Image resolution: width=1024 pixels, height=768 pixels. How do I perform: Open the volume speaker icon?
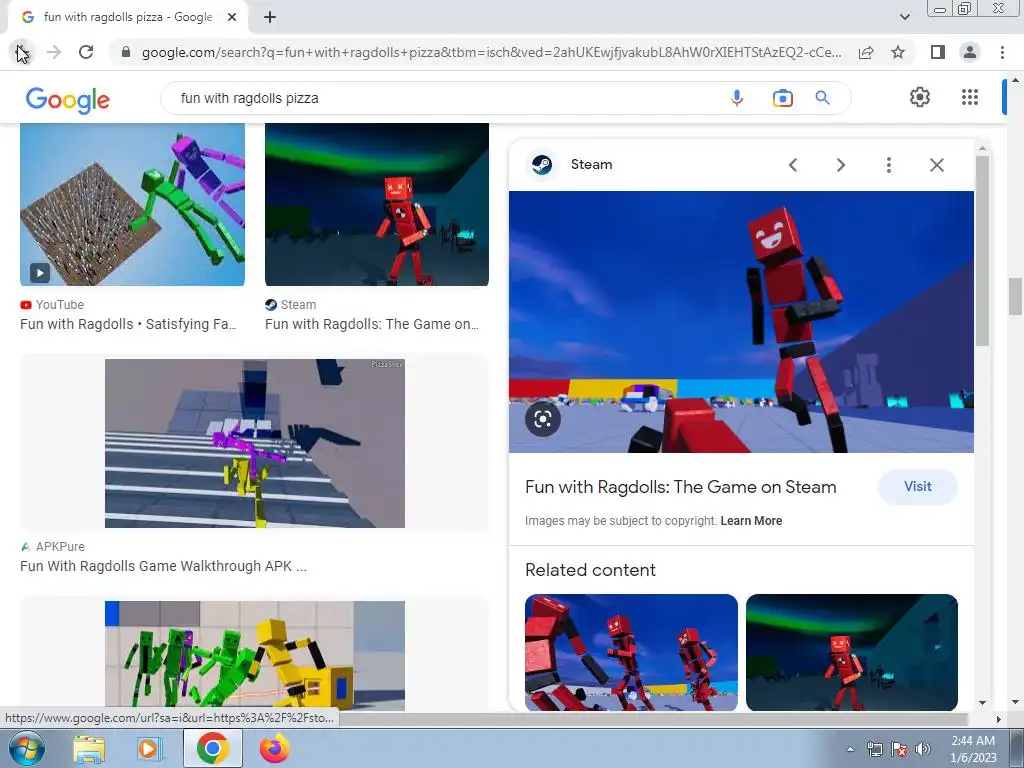point(922,750)
